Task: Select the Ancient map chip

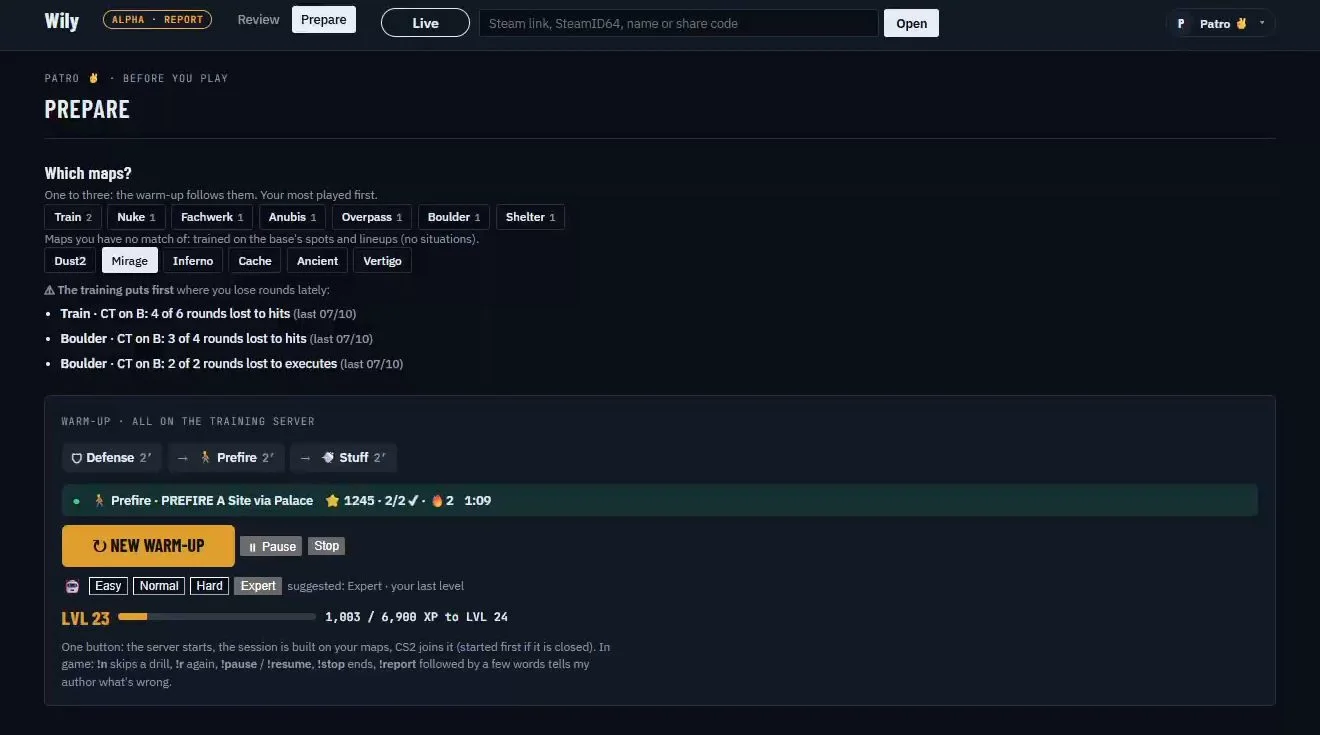Action: (x=318, y=261)
